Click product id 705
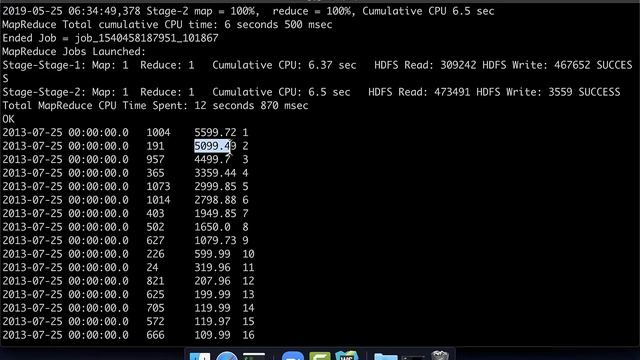640x360 pixels. [x=155, y=308]
